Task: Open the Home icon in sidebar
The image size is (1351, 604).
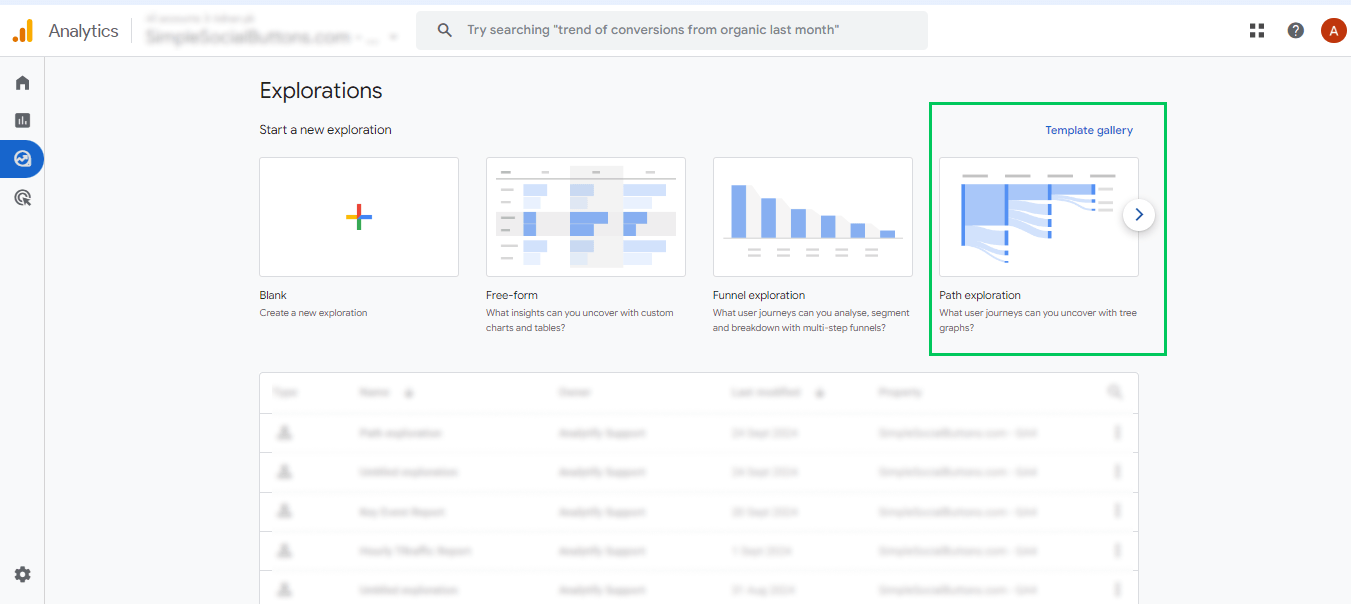Action: click(22, 83)
